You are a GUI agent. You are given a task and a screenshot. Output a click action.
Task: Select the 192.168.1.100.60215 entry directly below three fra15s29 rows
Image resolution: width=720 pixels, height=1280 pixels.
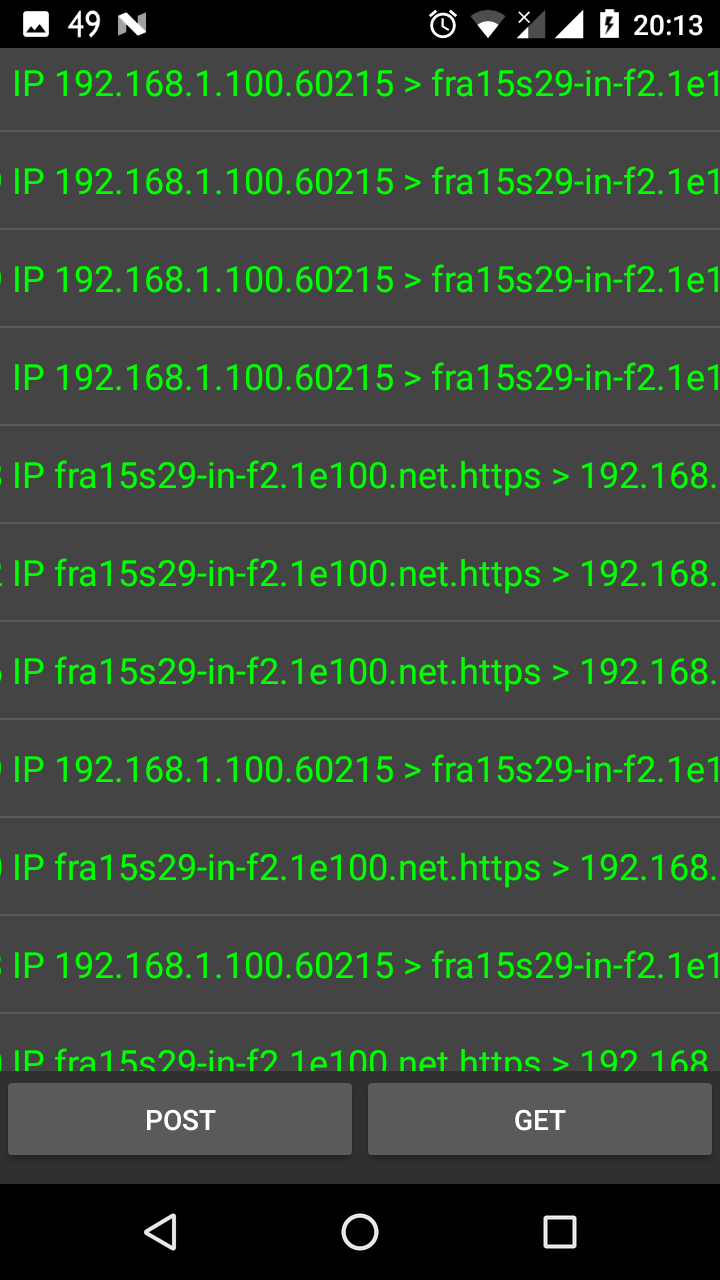[x=360, y=769]
